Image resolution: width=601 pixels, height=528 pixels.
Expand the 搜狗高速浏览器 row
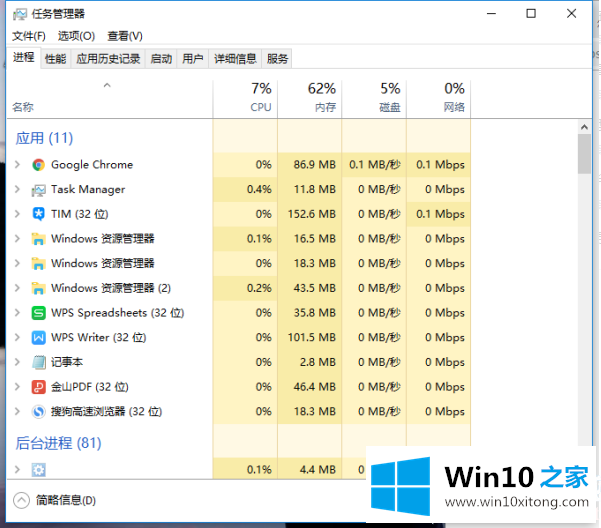[17, 412]
